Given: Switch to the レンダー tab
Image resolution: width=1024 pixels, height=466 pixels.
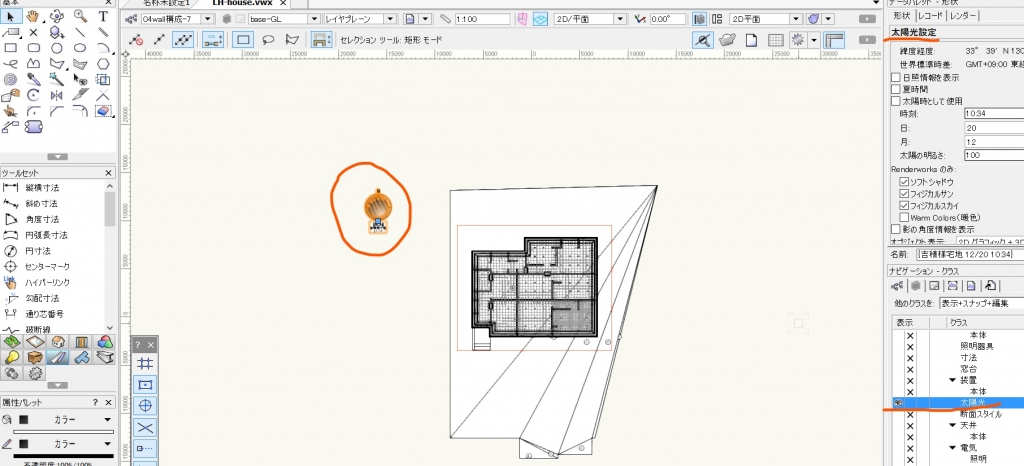Looking at the screenshot, I should click(x=964, y=15).
